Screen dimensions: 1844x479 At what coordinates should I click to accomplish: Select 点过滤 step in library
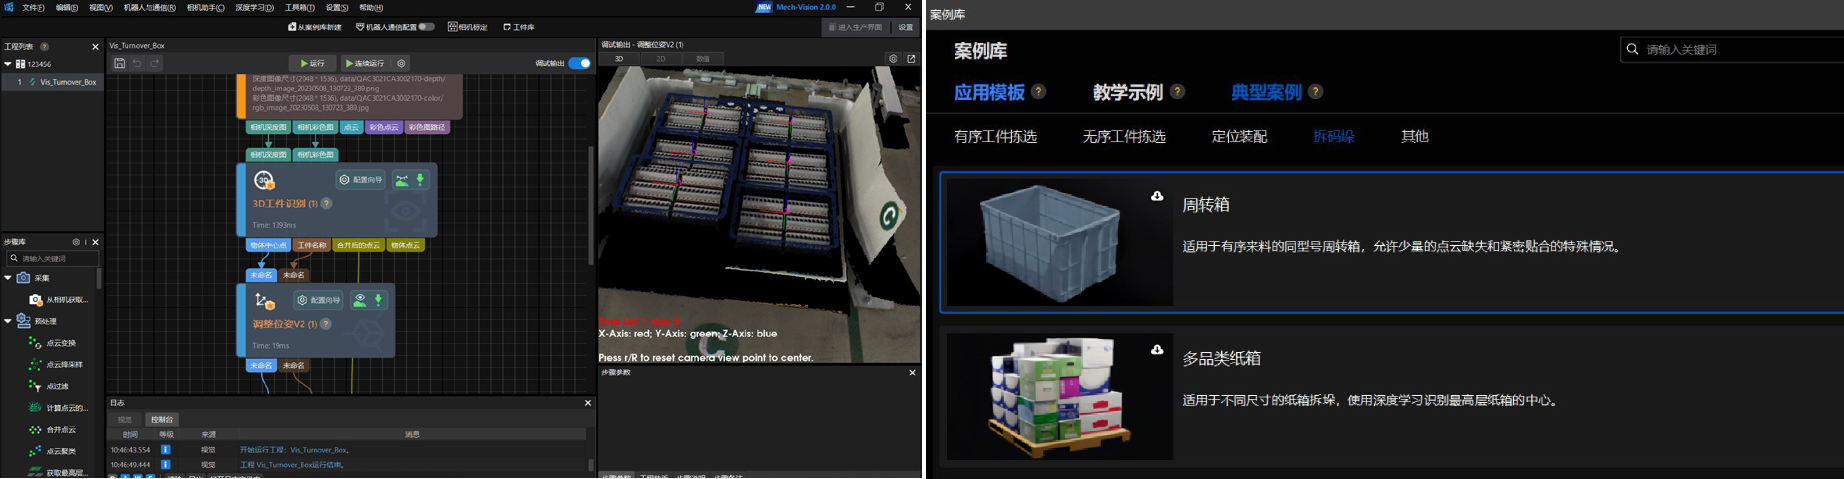pyautogui.click(x=49, y=386)
